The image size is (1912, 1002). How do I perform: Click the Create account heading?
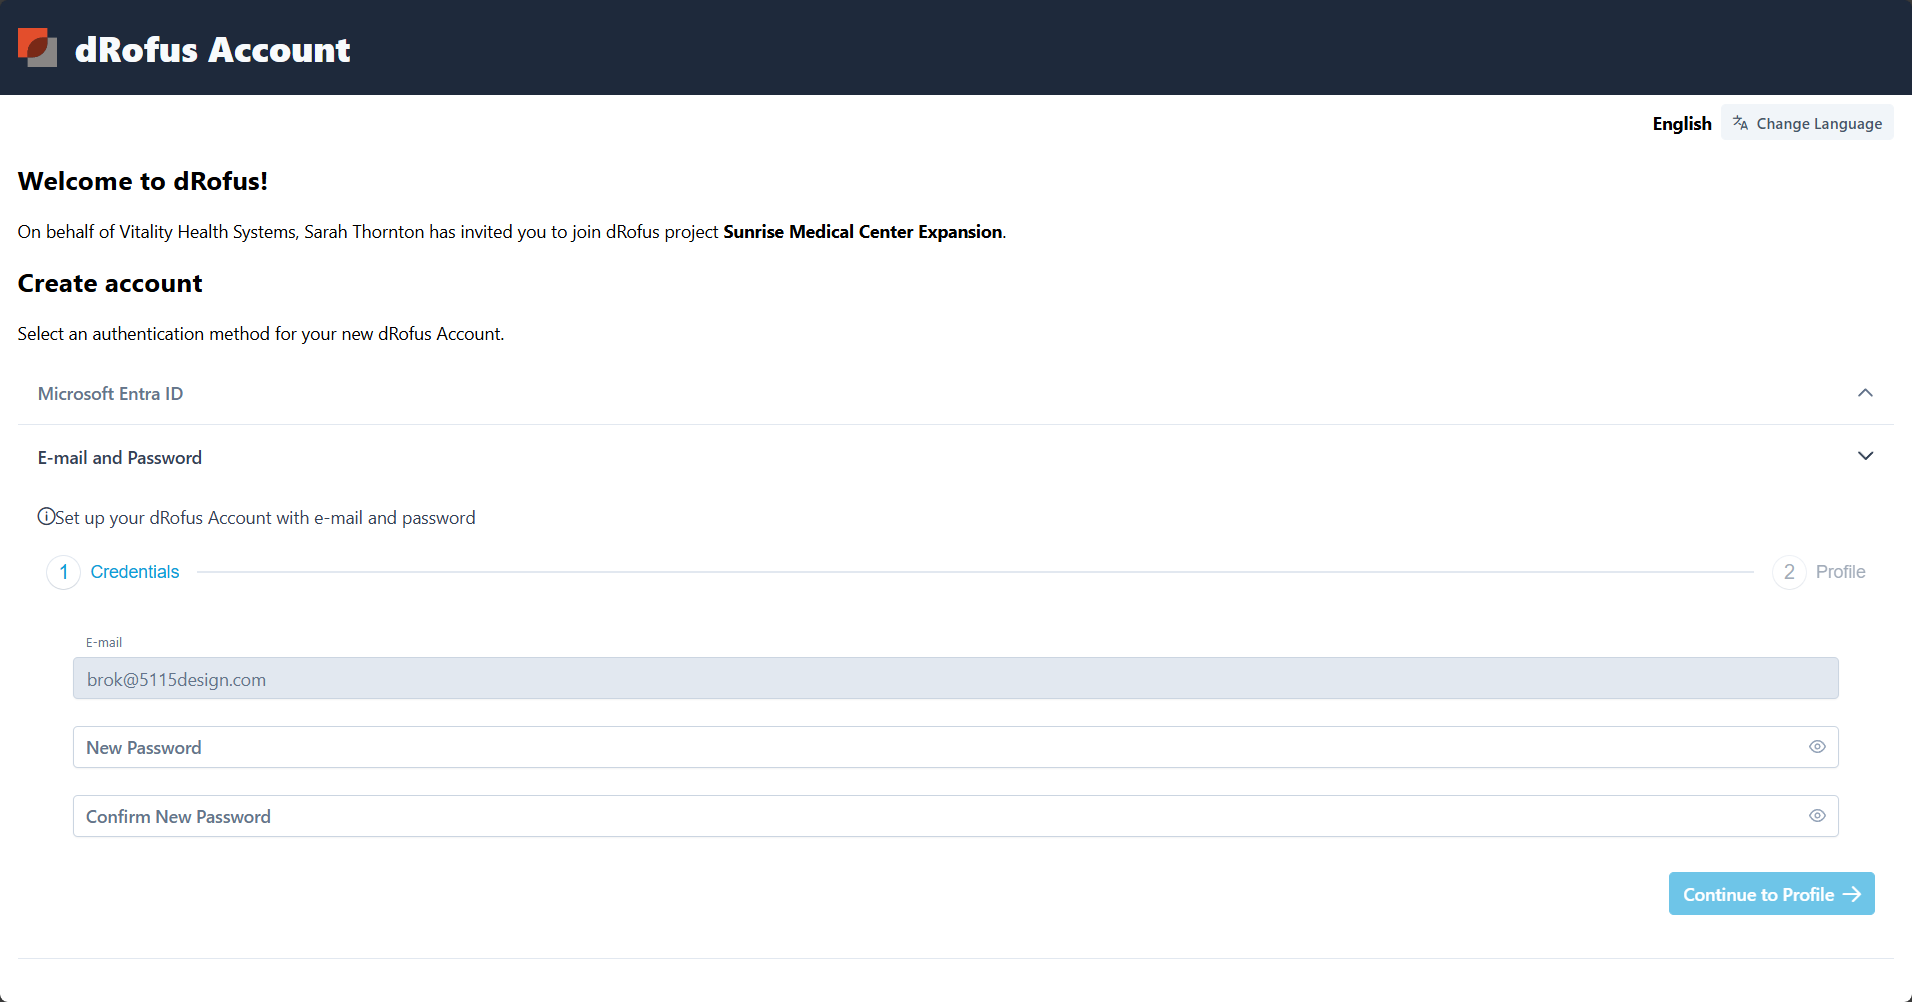point(110,283)
